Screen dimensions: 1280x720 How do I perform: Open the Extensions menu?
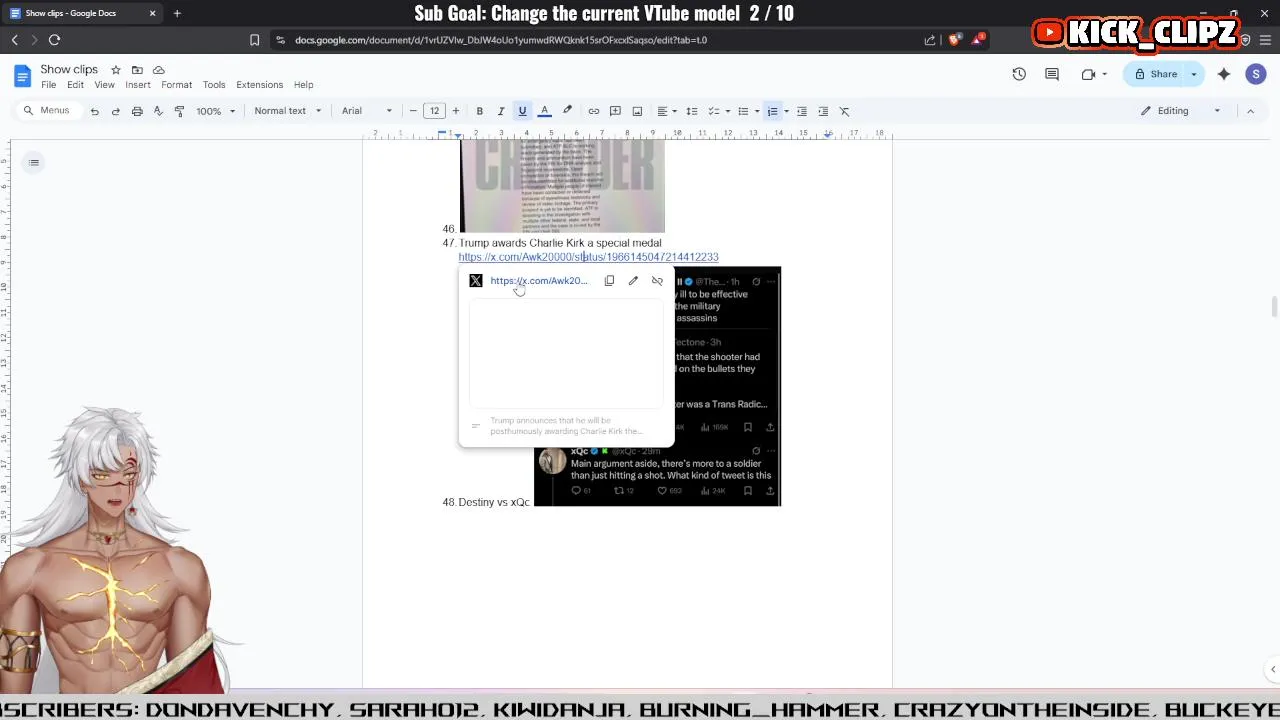tap(259, 85)
